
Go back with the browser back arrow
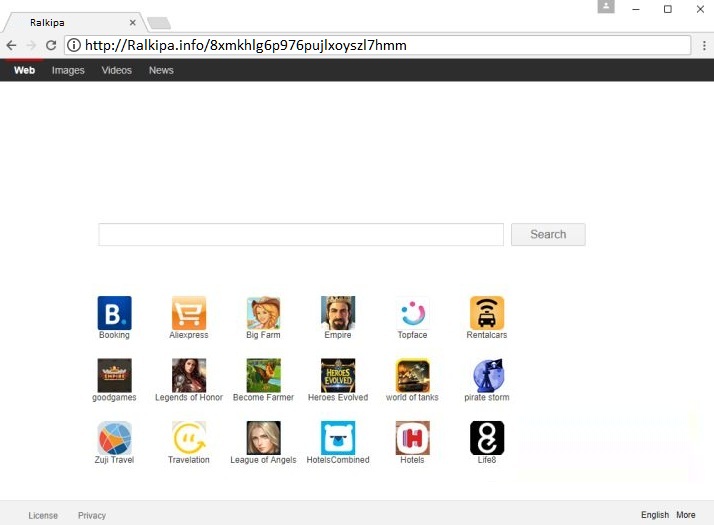click(x=11, y=45)
